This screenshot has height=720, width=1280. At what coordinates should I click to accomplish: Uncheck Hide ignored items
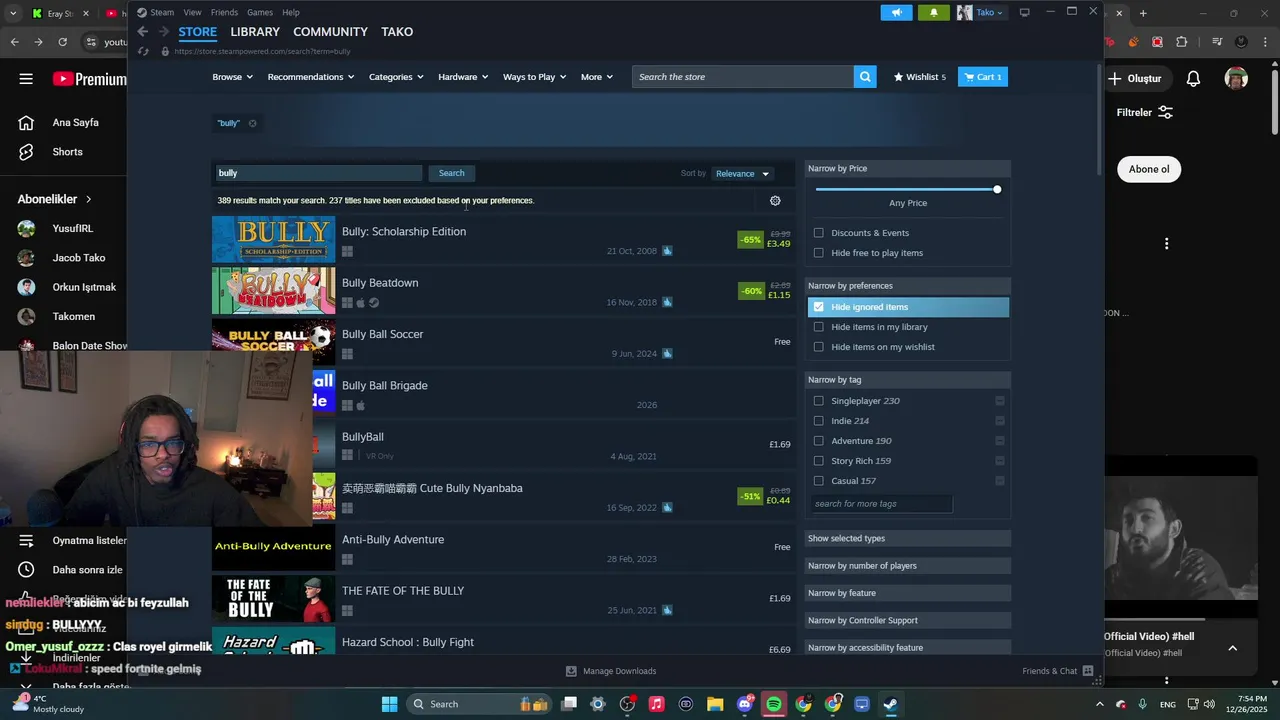coord(819,307)
